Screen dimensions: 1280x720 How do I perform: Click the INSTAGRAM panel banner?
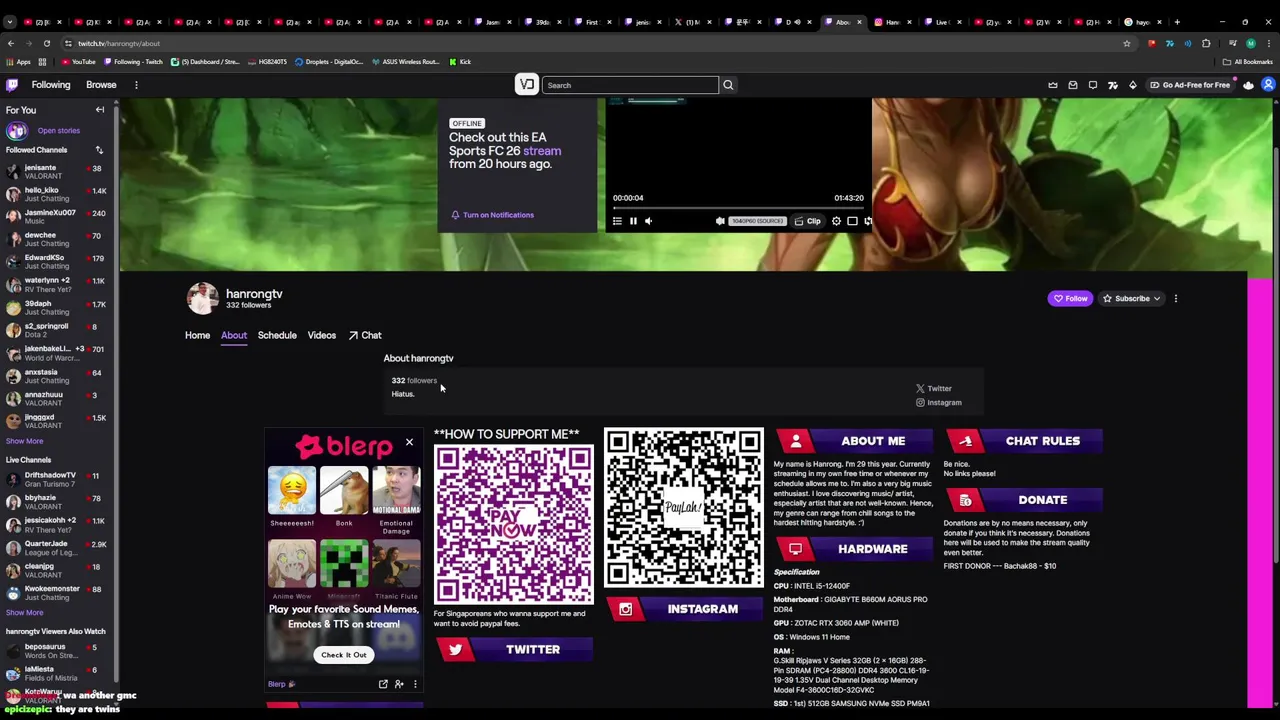tap(685, 609)
